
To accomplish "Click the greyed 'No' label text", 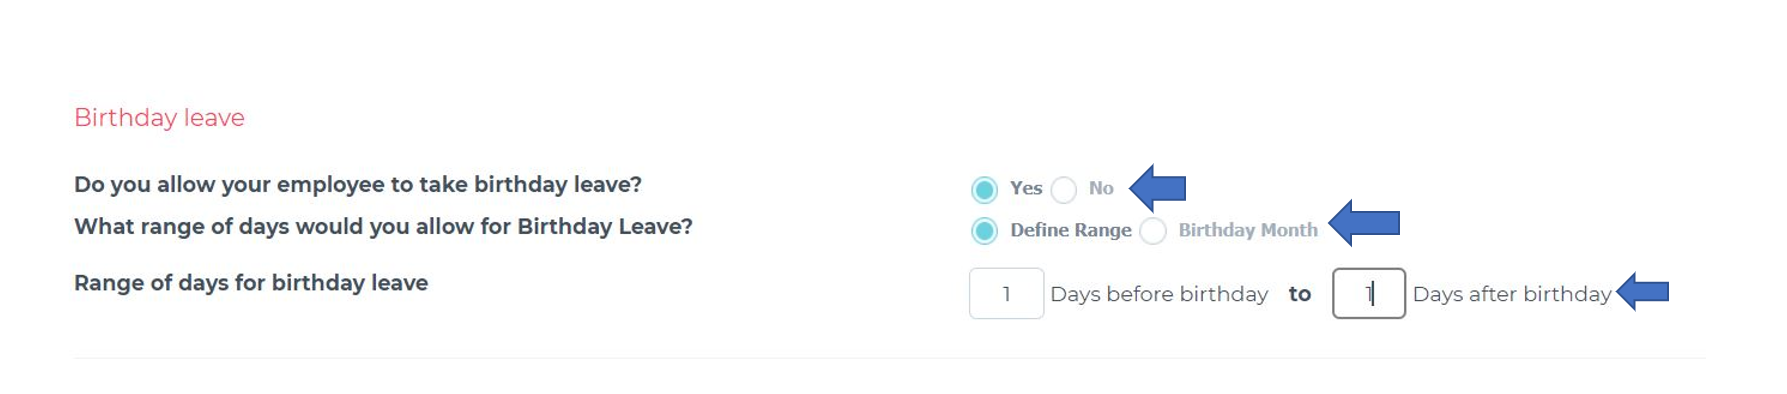I will 1101,188.
